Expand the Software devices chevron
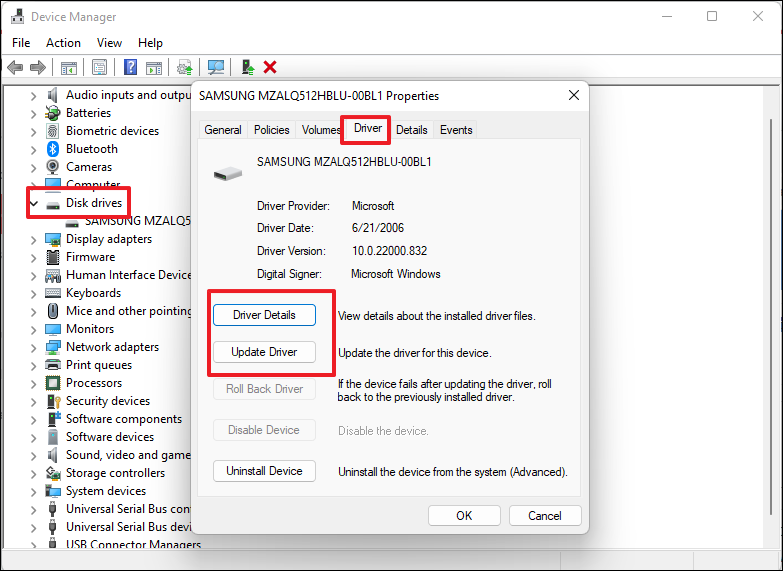This screenshot has width=783, height=571. point(33,438)
